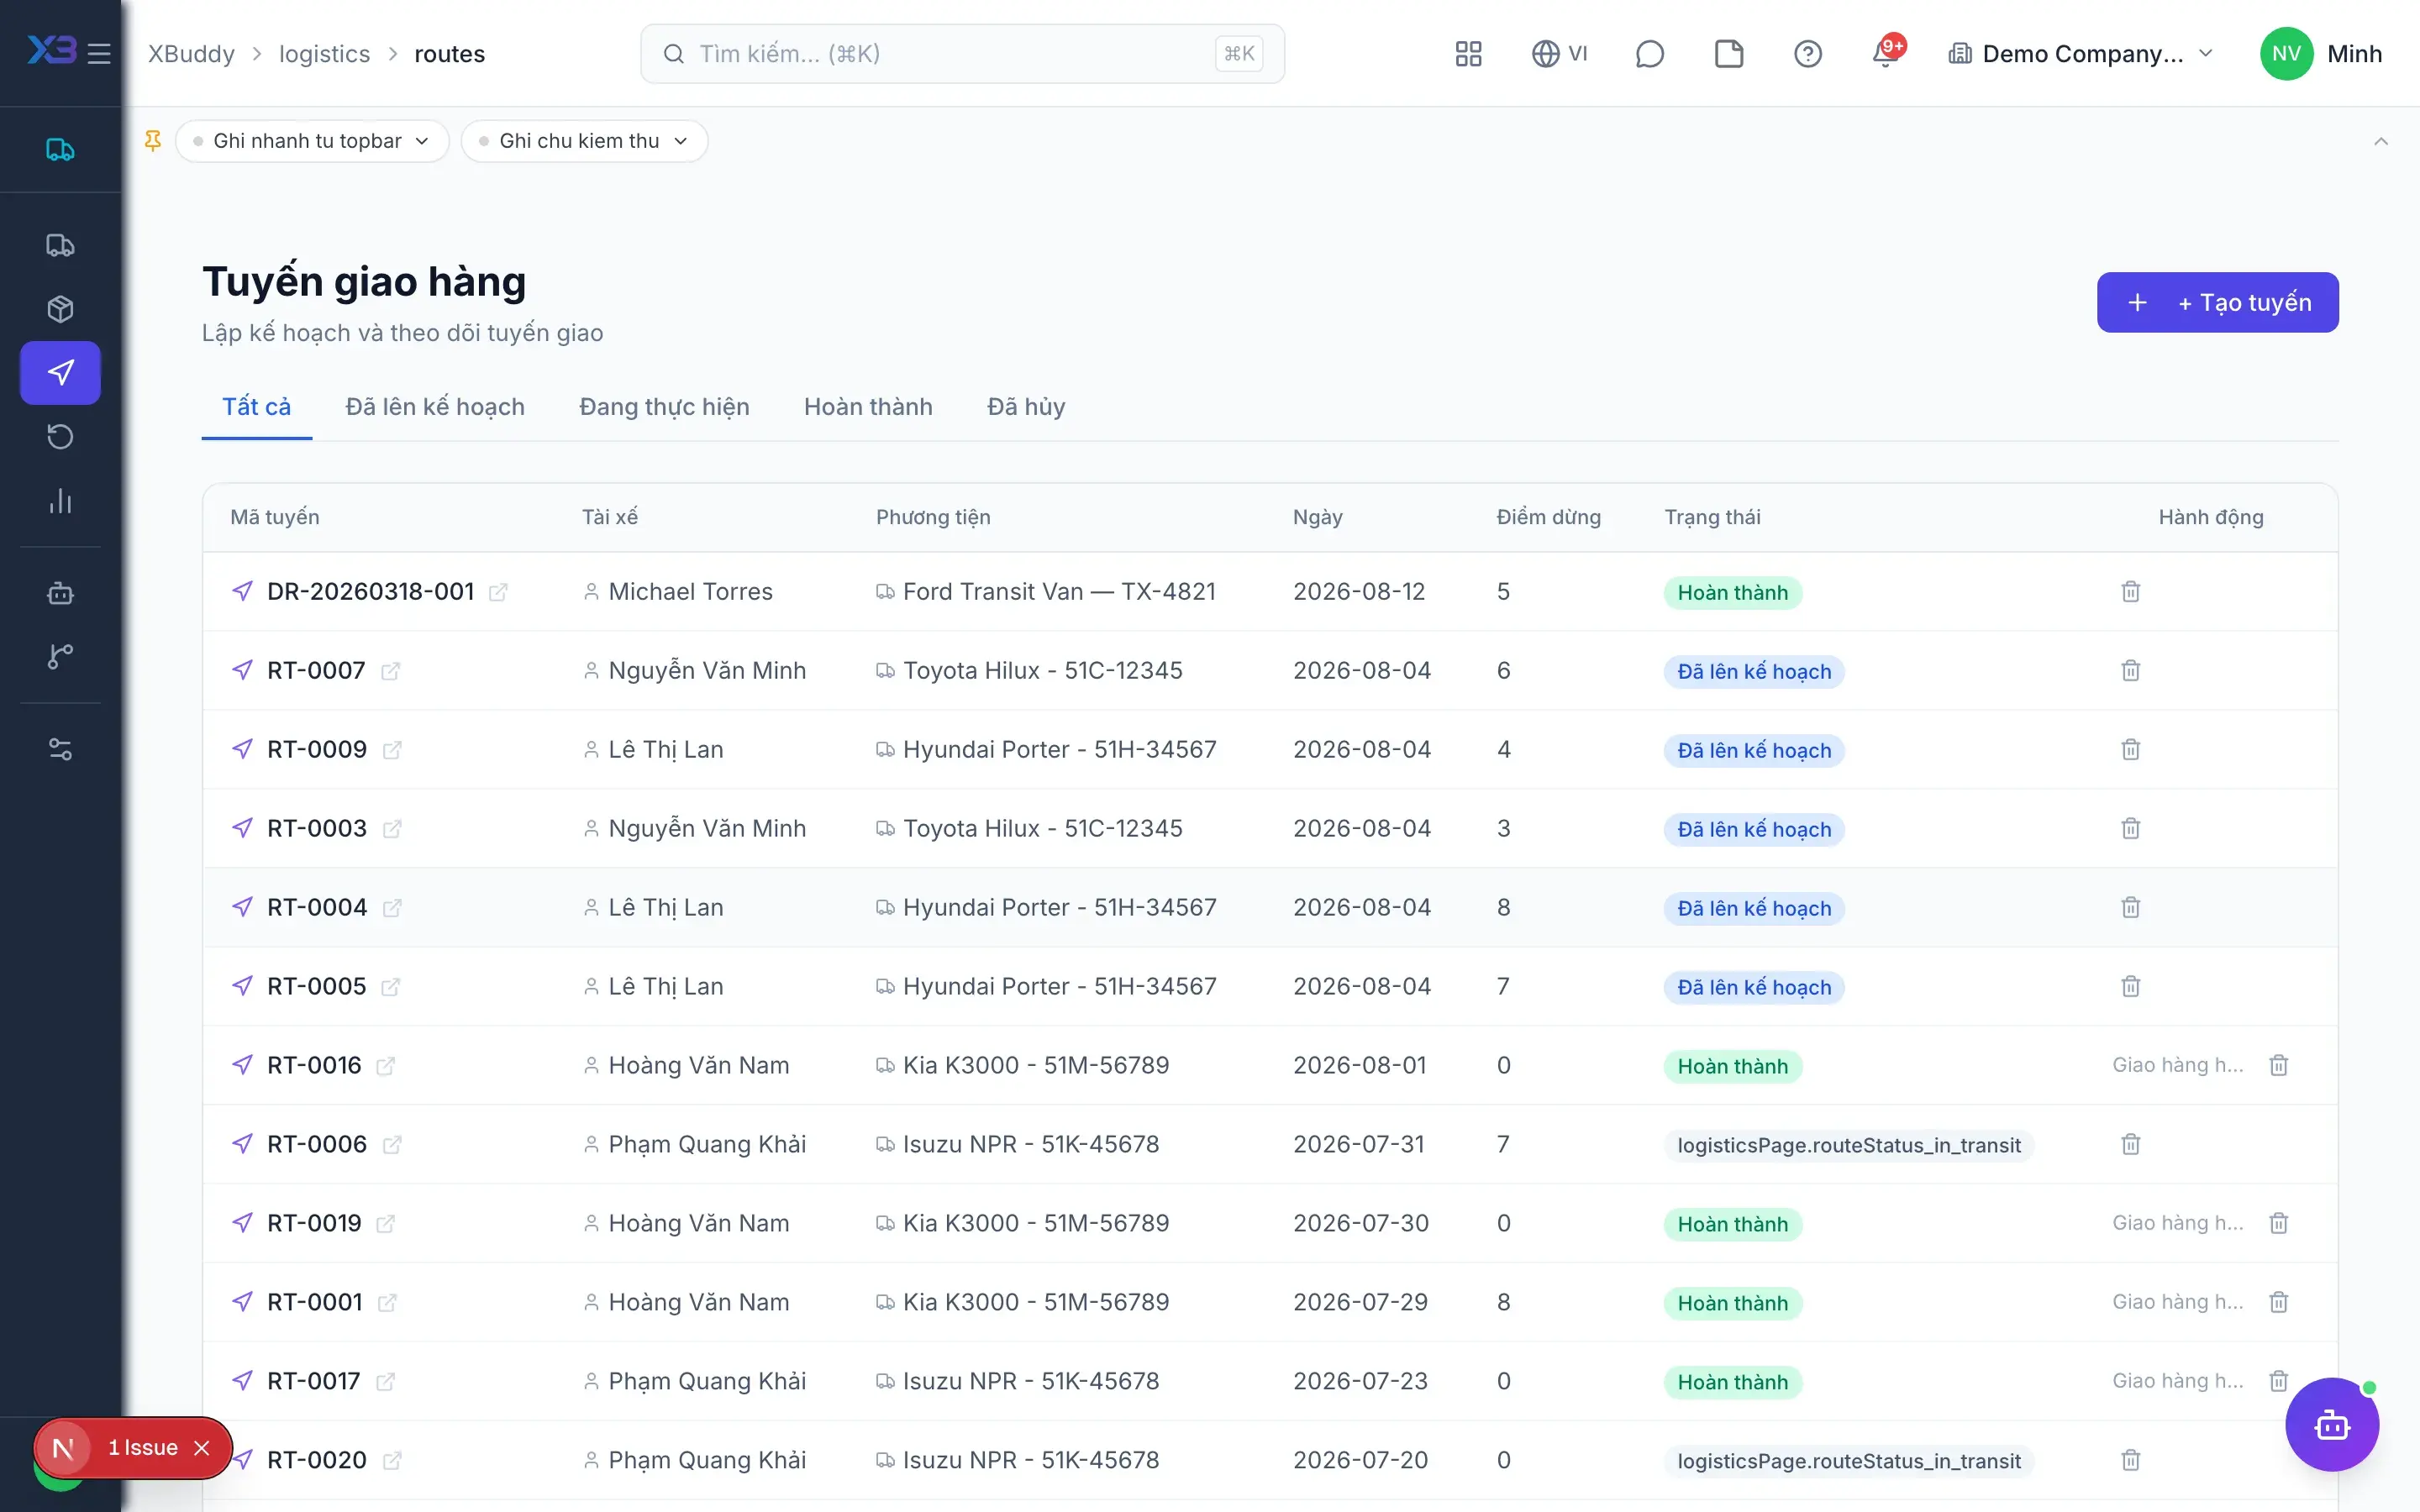Expand the Ghi chu kiem thu dropdown
The width and height of the screenshot is (2420, 1512).
584,141
